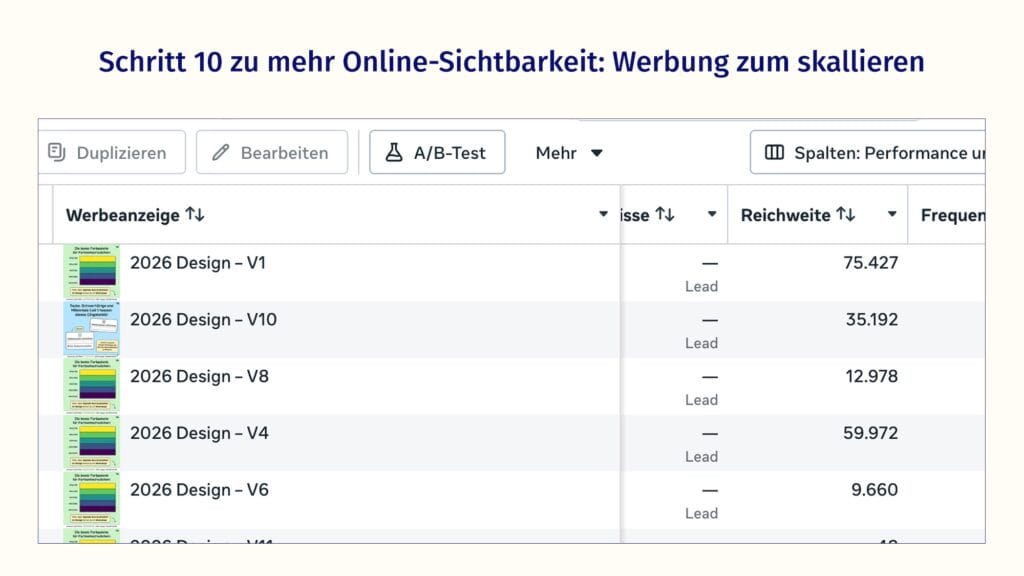Open the Reichweite column dropdown arrow
This screenshot has width=1024, height=576.
892,214
